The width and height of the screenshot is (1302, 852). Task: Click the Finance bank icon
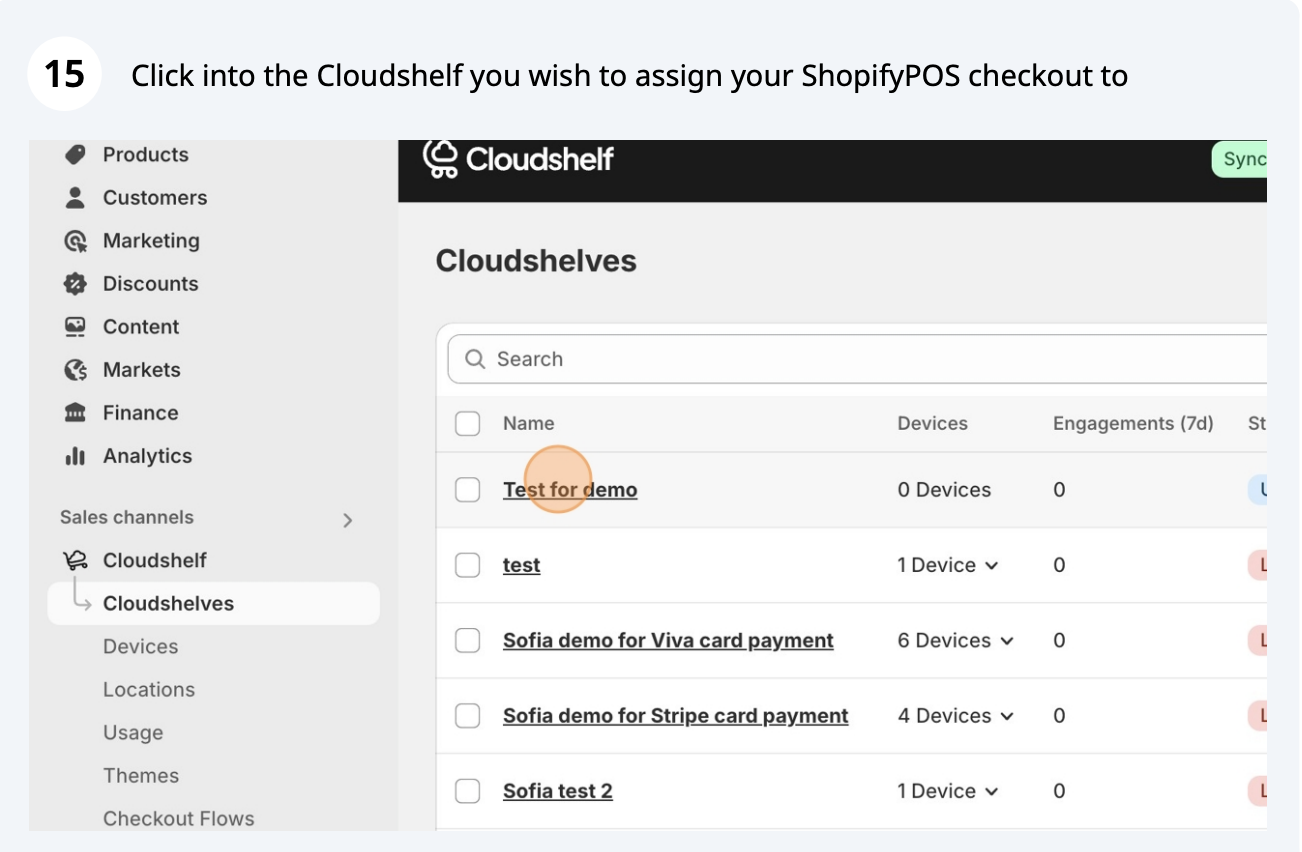click(75, 413)
